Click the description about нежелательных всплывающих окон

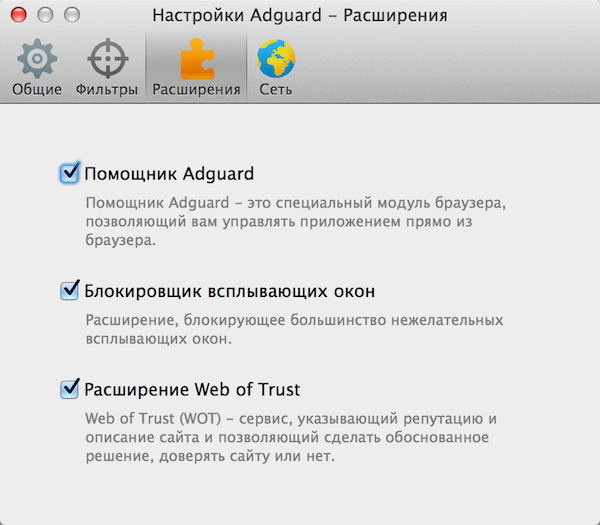tap(294, 329)
